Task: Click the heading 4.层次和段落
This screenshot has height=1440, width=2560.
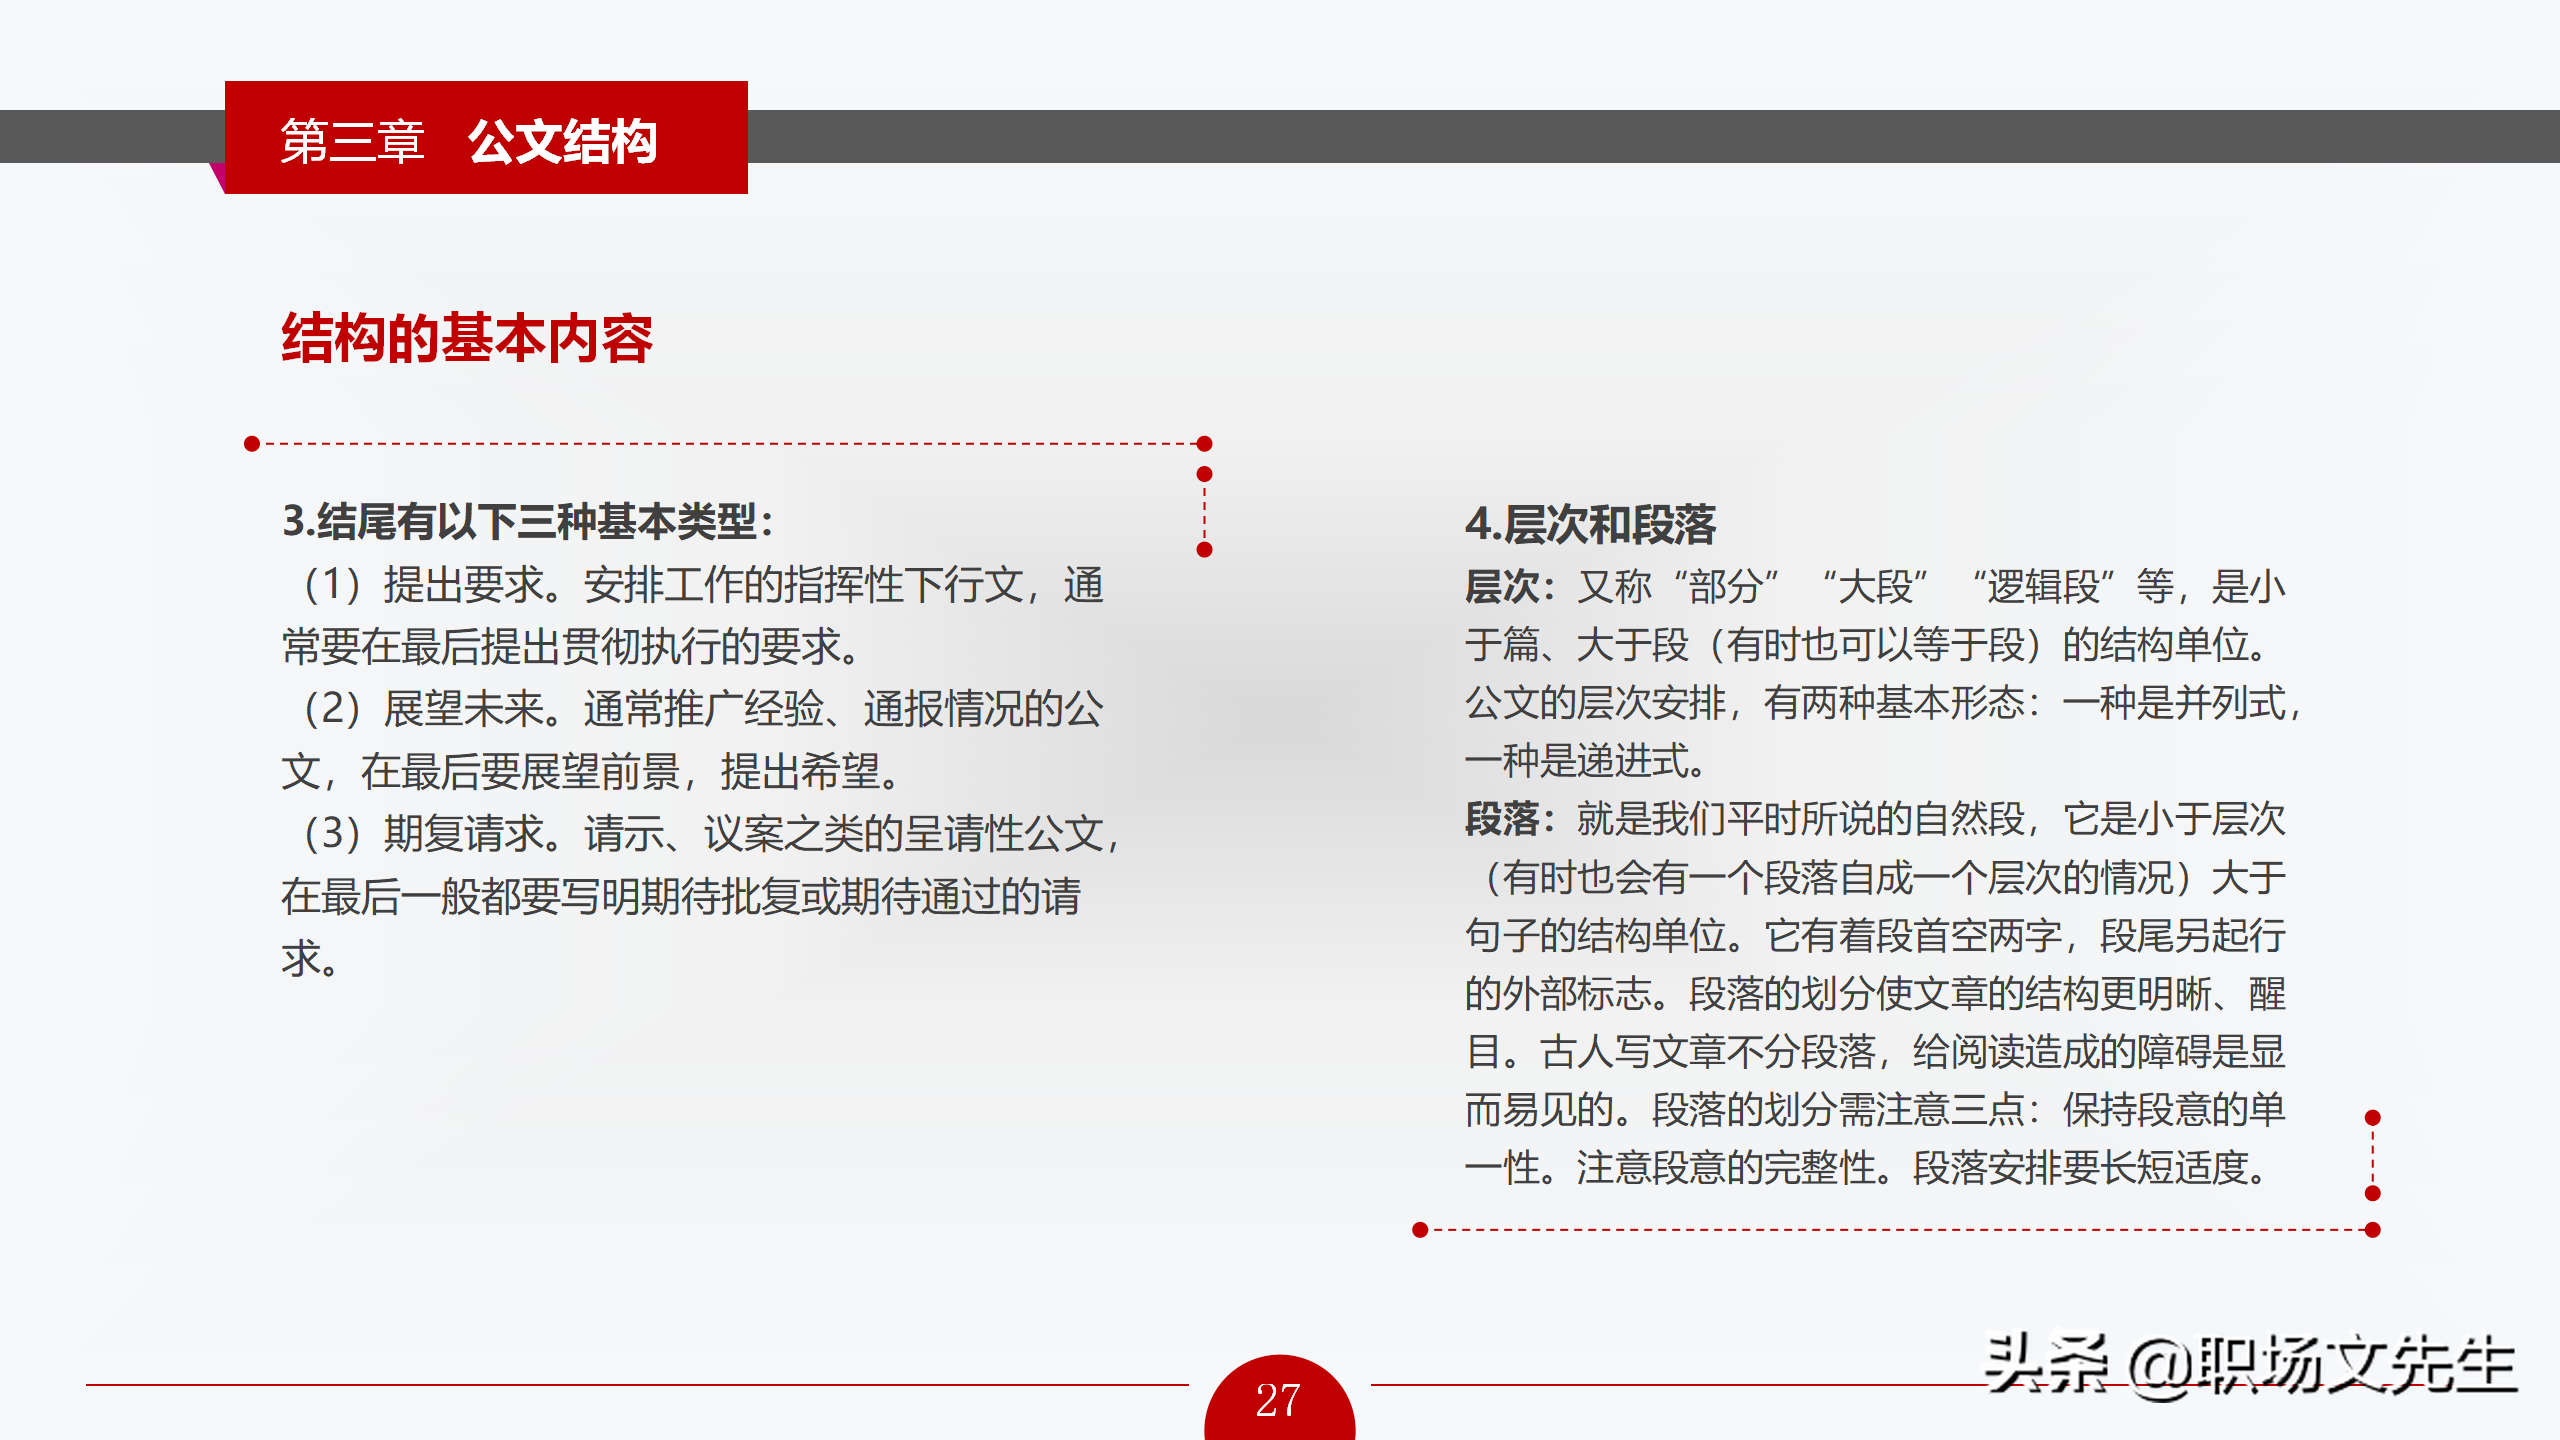Action: [1590, 524]
